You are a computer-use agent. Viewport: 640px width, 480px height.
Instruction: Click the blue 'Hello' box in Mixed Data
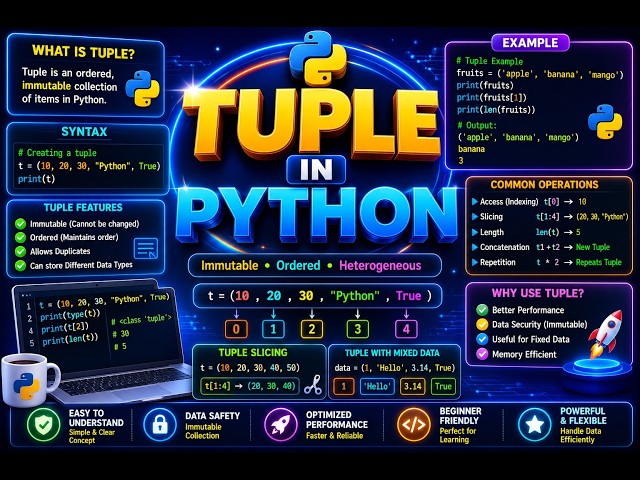(378, 386)
